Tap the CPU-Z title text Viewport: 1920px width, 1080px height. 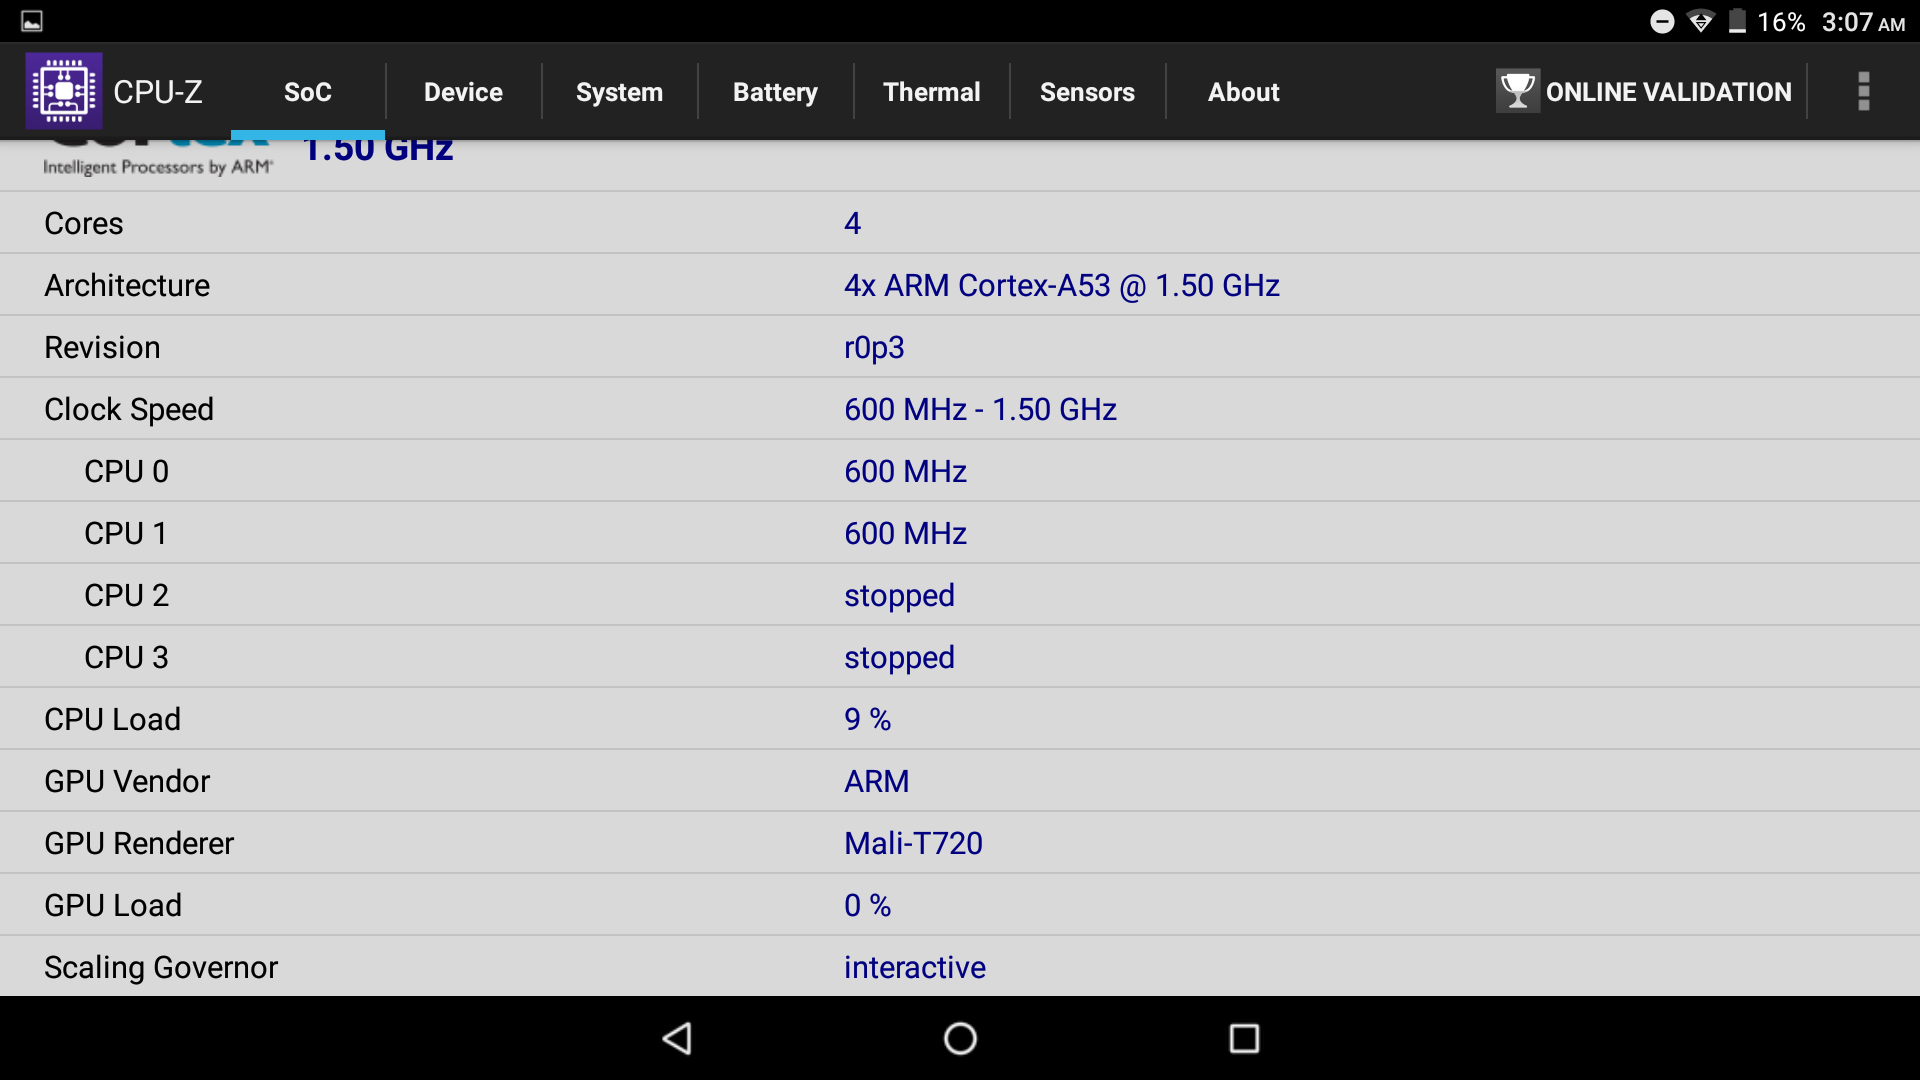(158, 92)
